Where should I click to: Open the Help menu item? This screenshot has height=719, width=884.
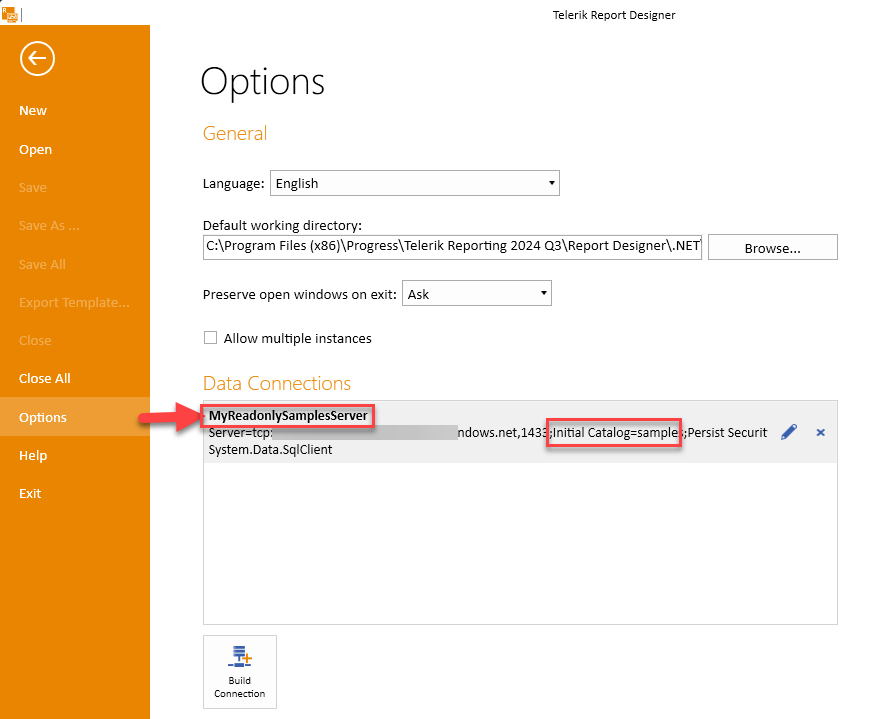(x=33, y=455)
